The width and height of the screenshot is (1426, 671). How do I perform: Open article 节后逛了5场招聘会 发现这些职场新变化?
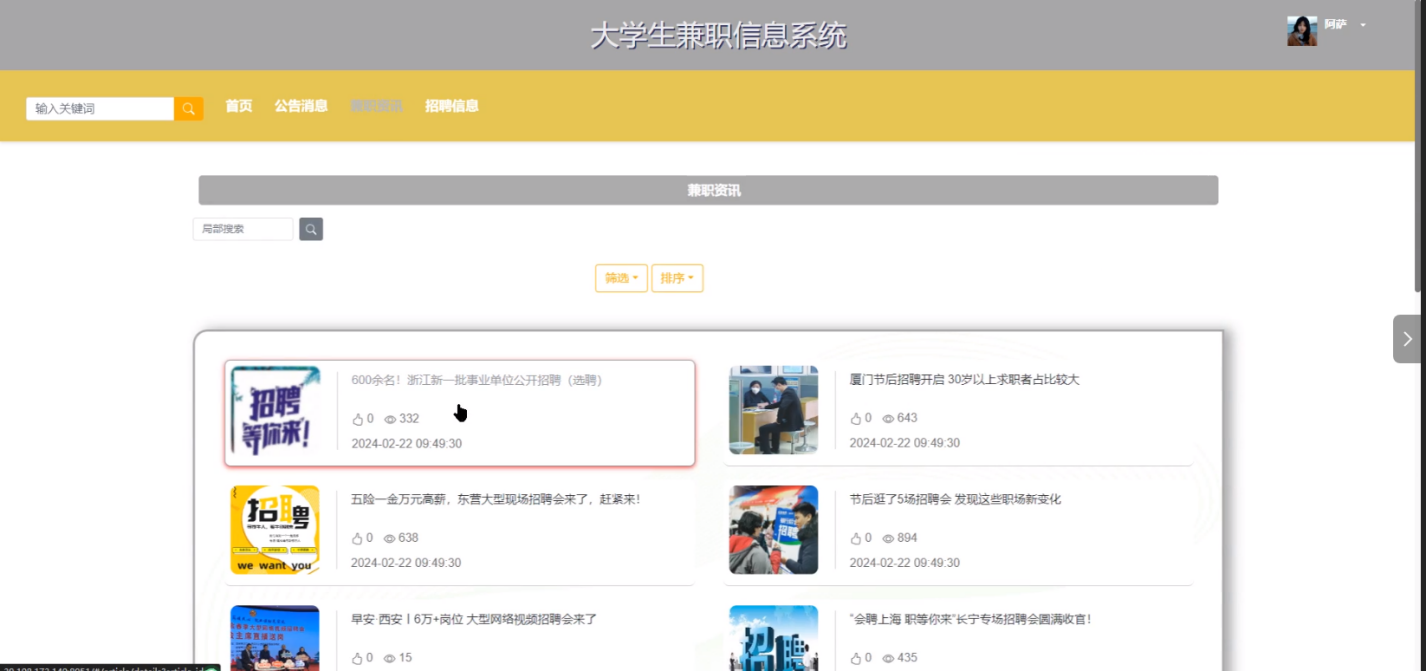point(955,499)
